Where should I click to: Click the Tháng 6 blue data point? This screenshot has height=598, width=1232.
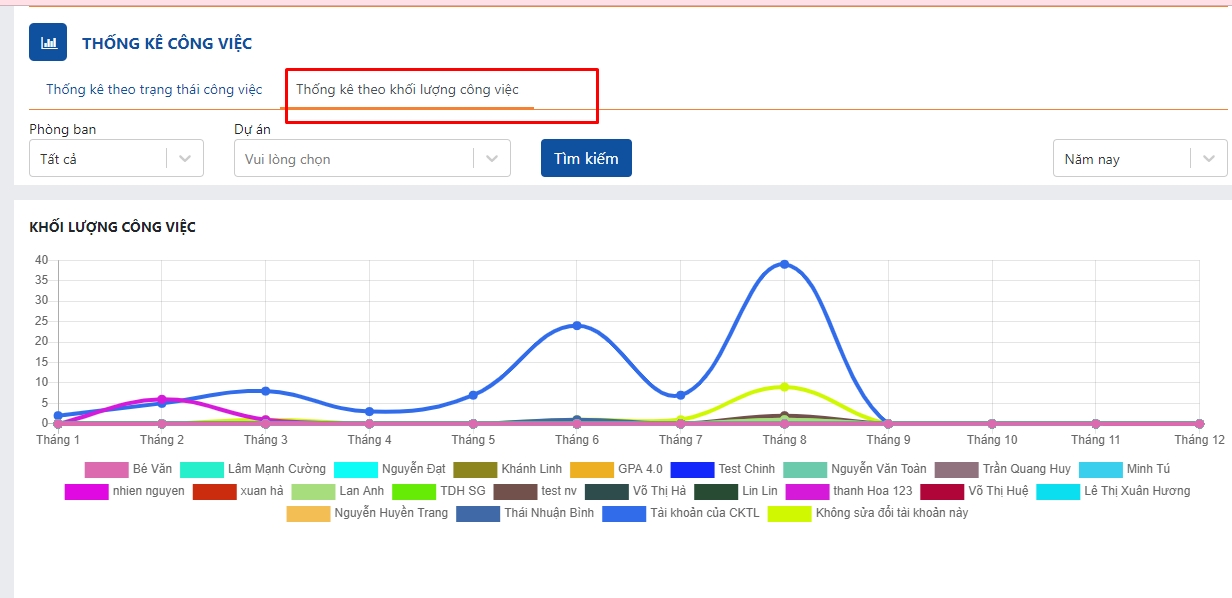click(577, 325)
